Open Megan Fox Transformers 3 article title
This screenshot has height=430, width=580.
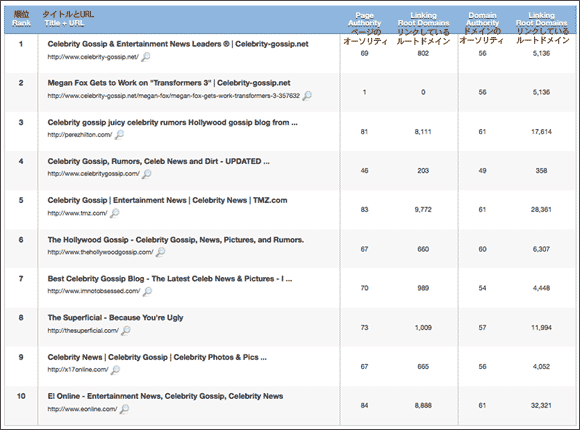click(x=169, y=83)
